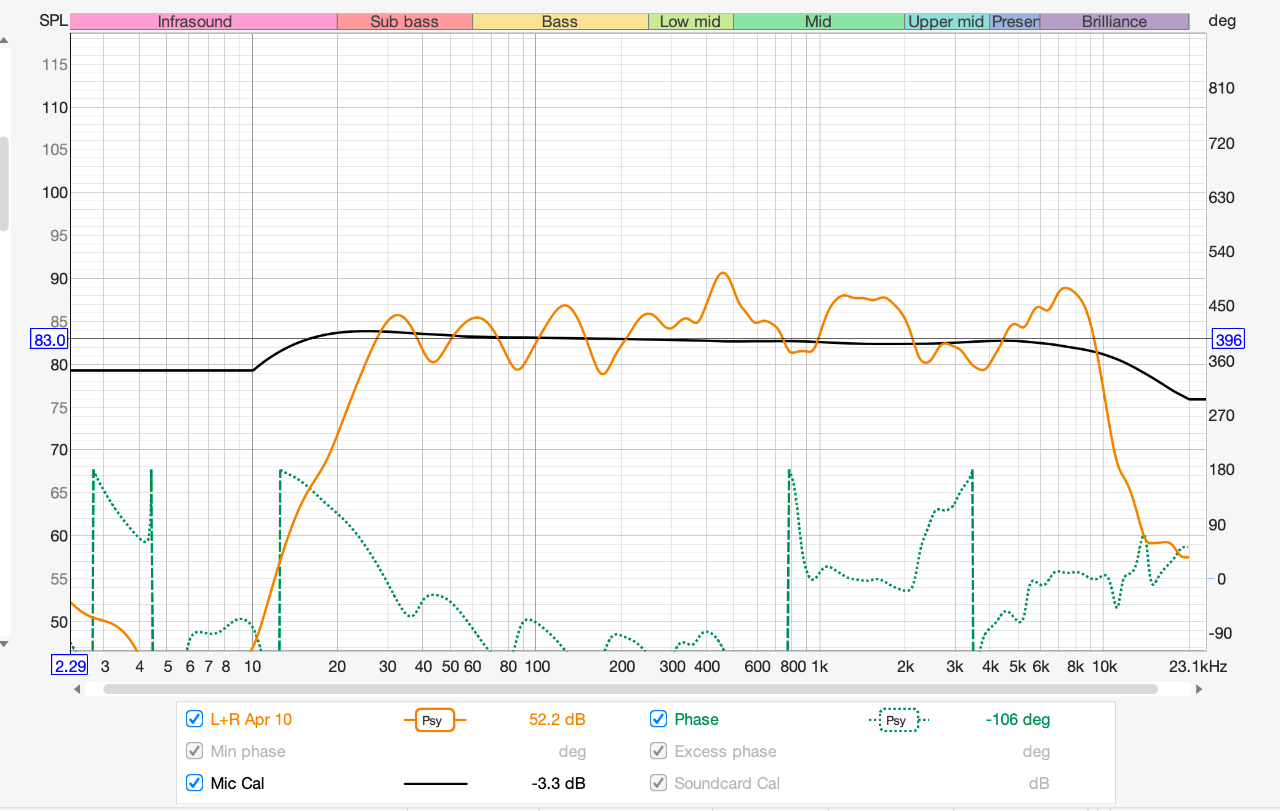Click the 2.29 start frequency value box

click(x=70, y=665)
